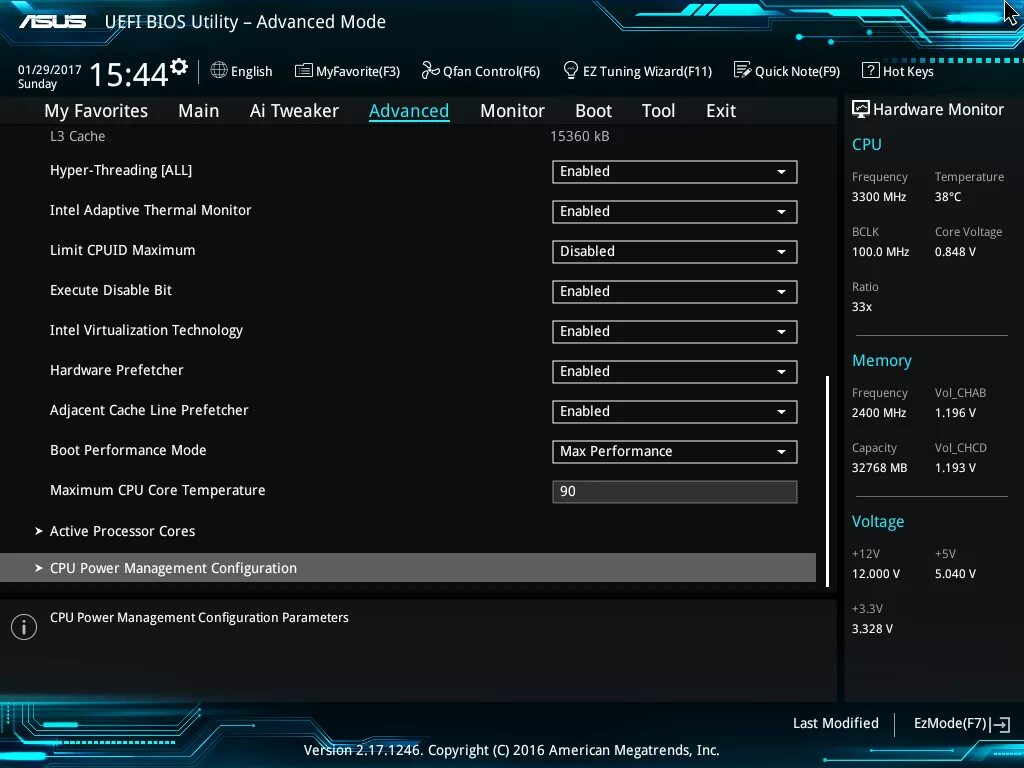1024x768 pixels.
Task: Click the Ratio 33x value
Action: [x=861, y=307]
